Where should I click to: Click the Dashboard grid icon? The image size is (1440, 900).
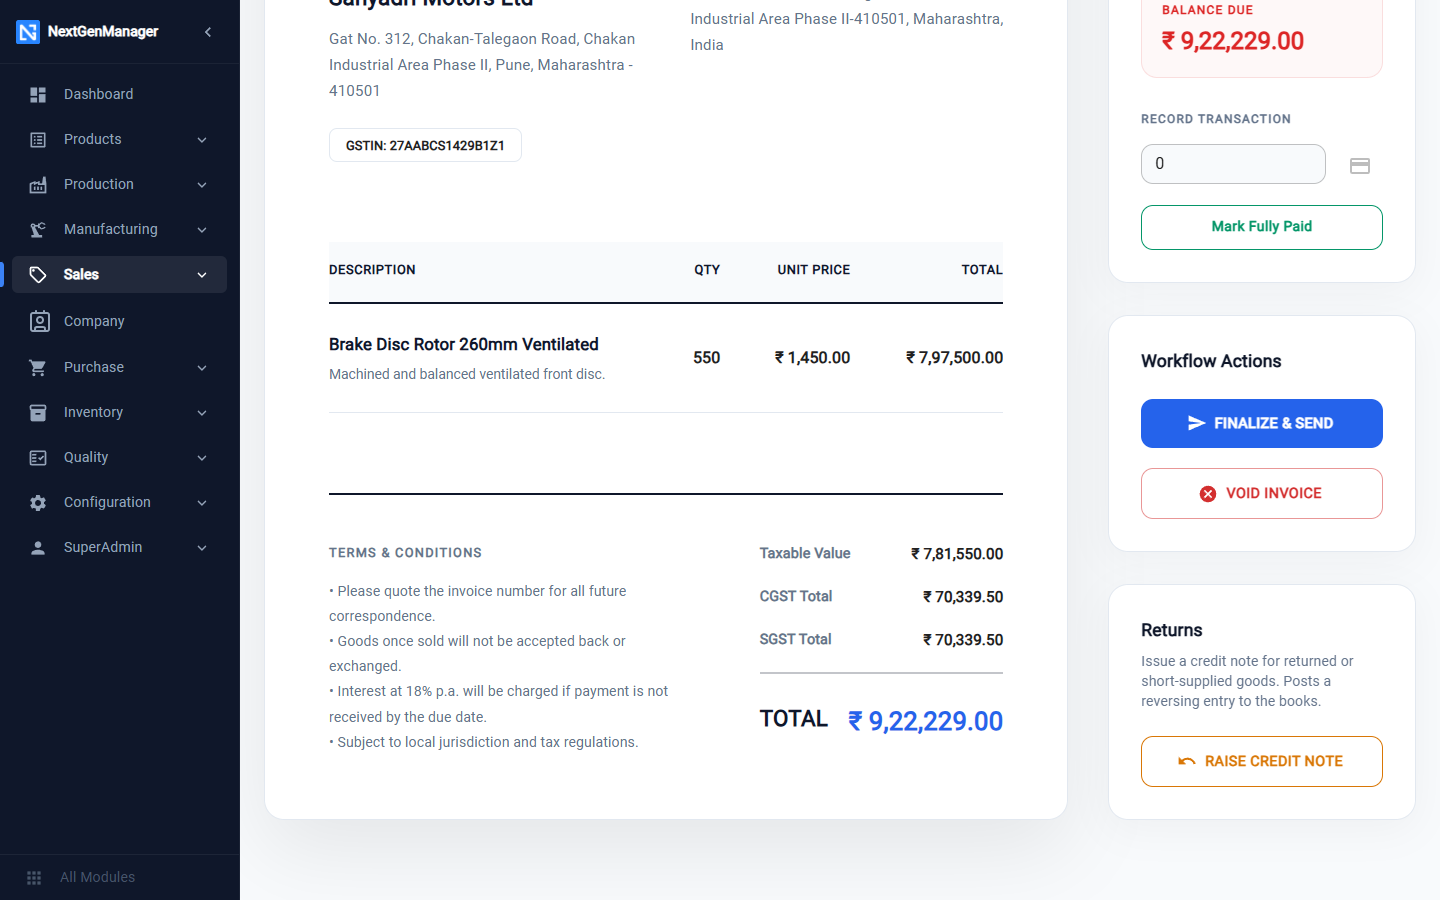[38, 94]
